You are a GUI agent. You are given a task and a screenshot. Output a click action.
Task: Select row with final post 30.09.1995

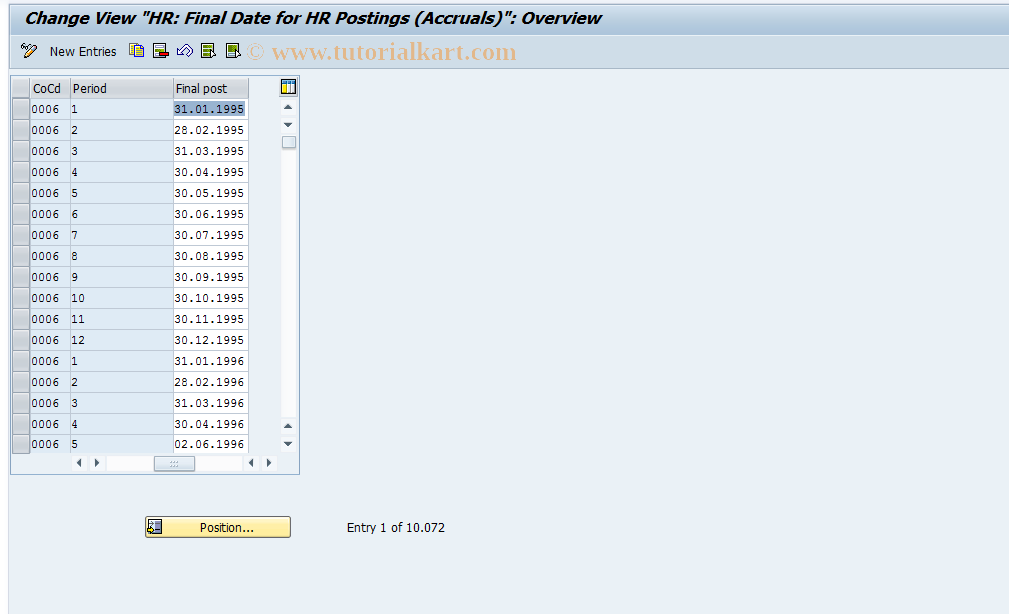coord(21,277)
